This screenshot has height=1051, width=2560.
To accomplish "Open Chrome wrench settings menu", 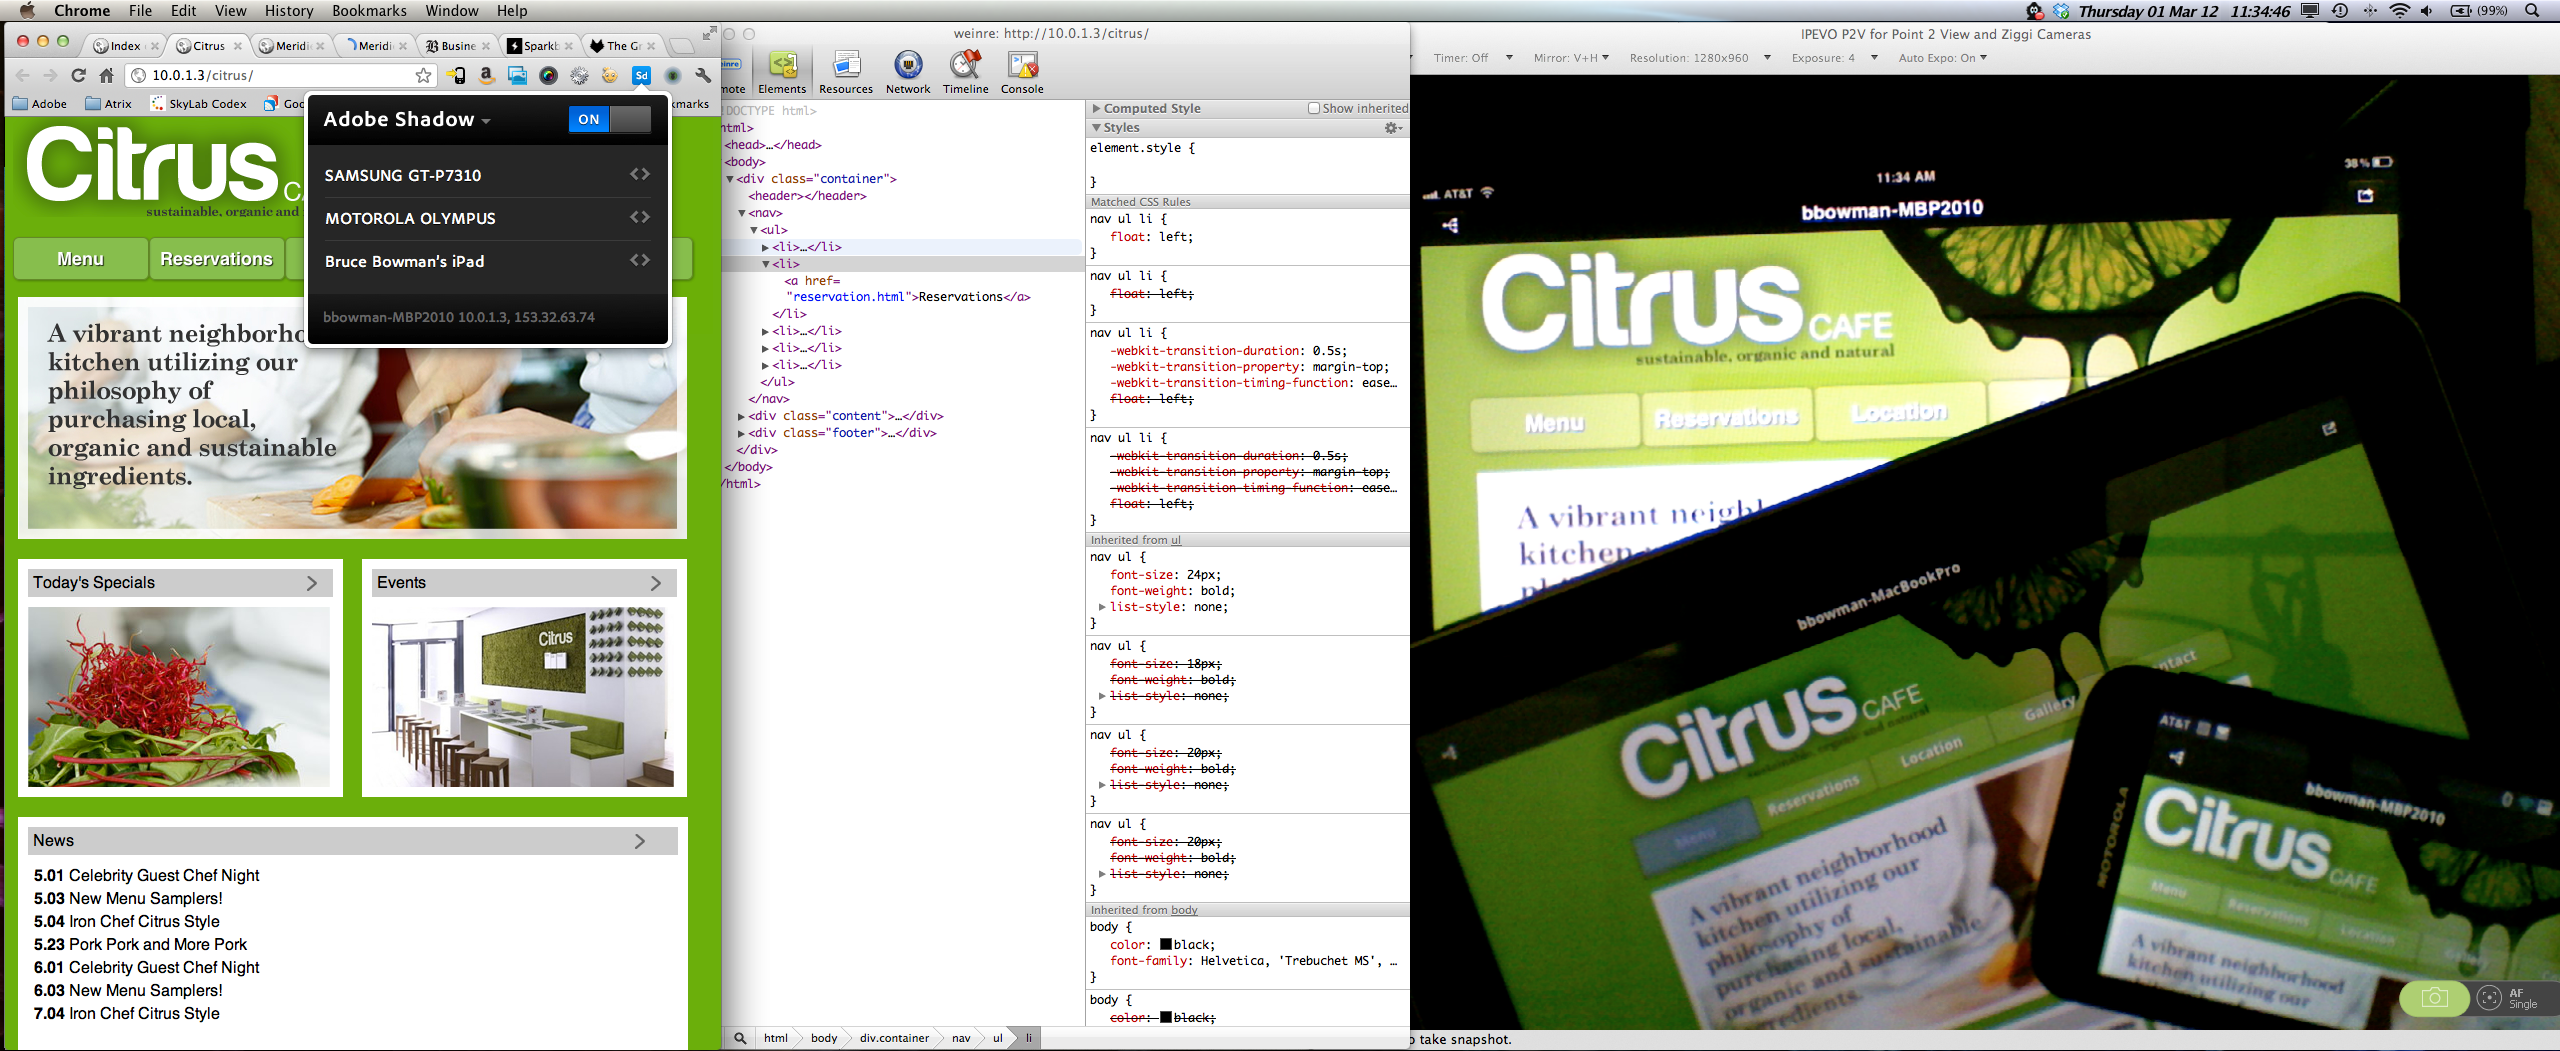I will click(703, 75).
